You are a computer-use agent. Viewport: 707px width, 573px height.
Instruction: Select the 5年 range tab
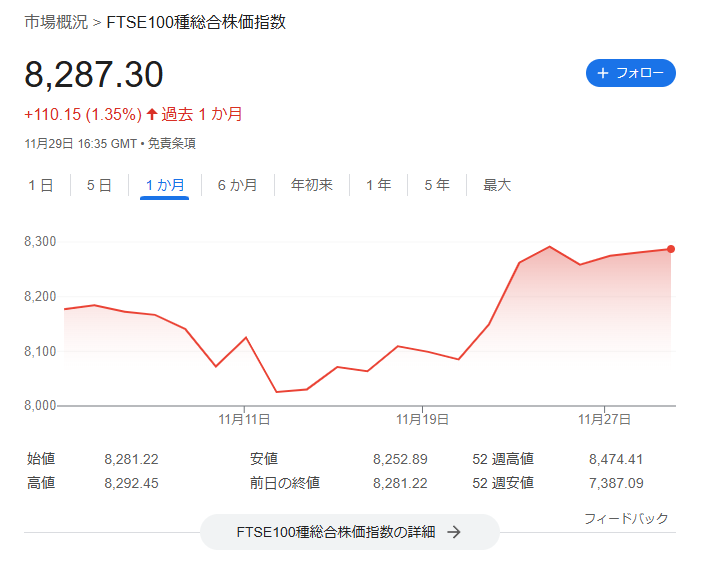pos(437,185)
